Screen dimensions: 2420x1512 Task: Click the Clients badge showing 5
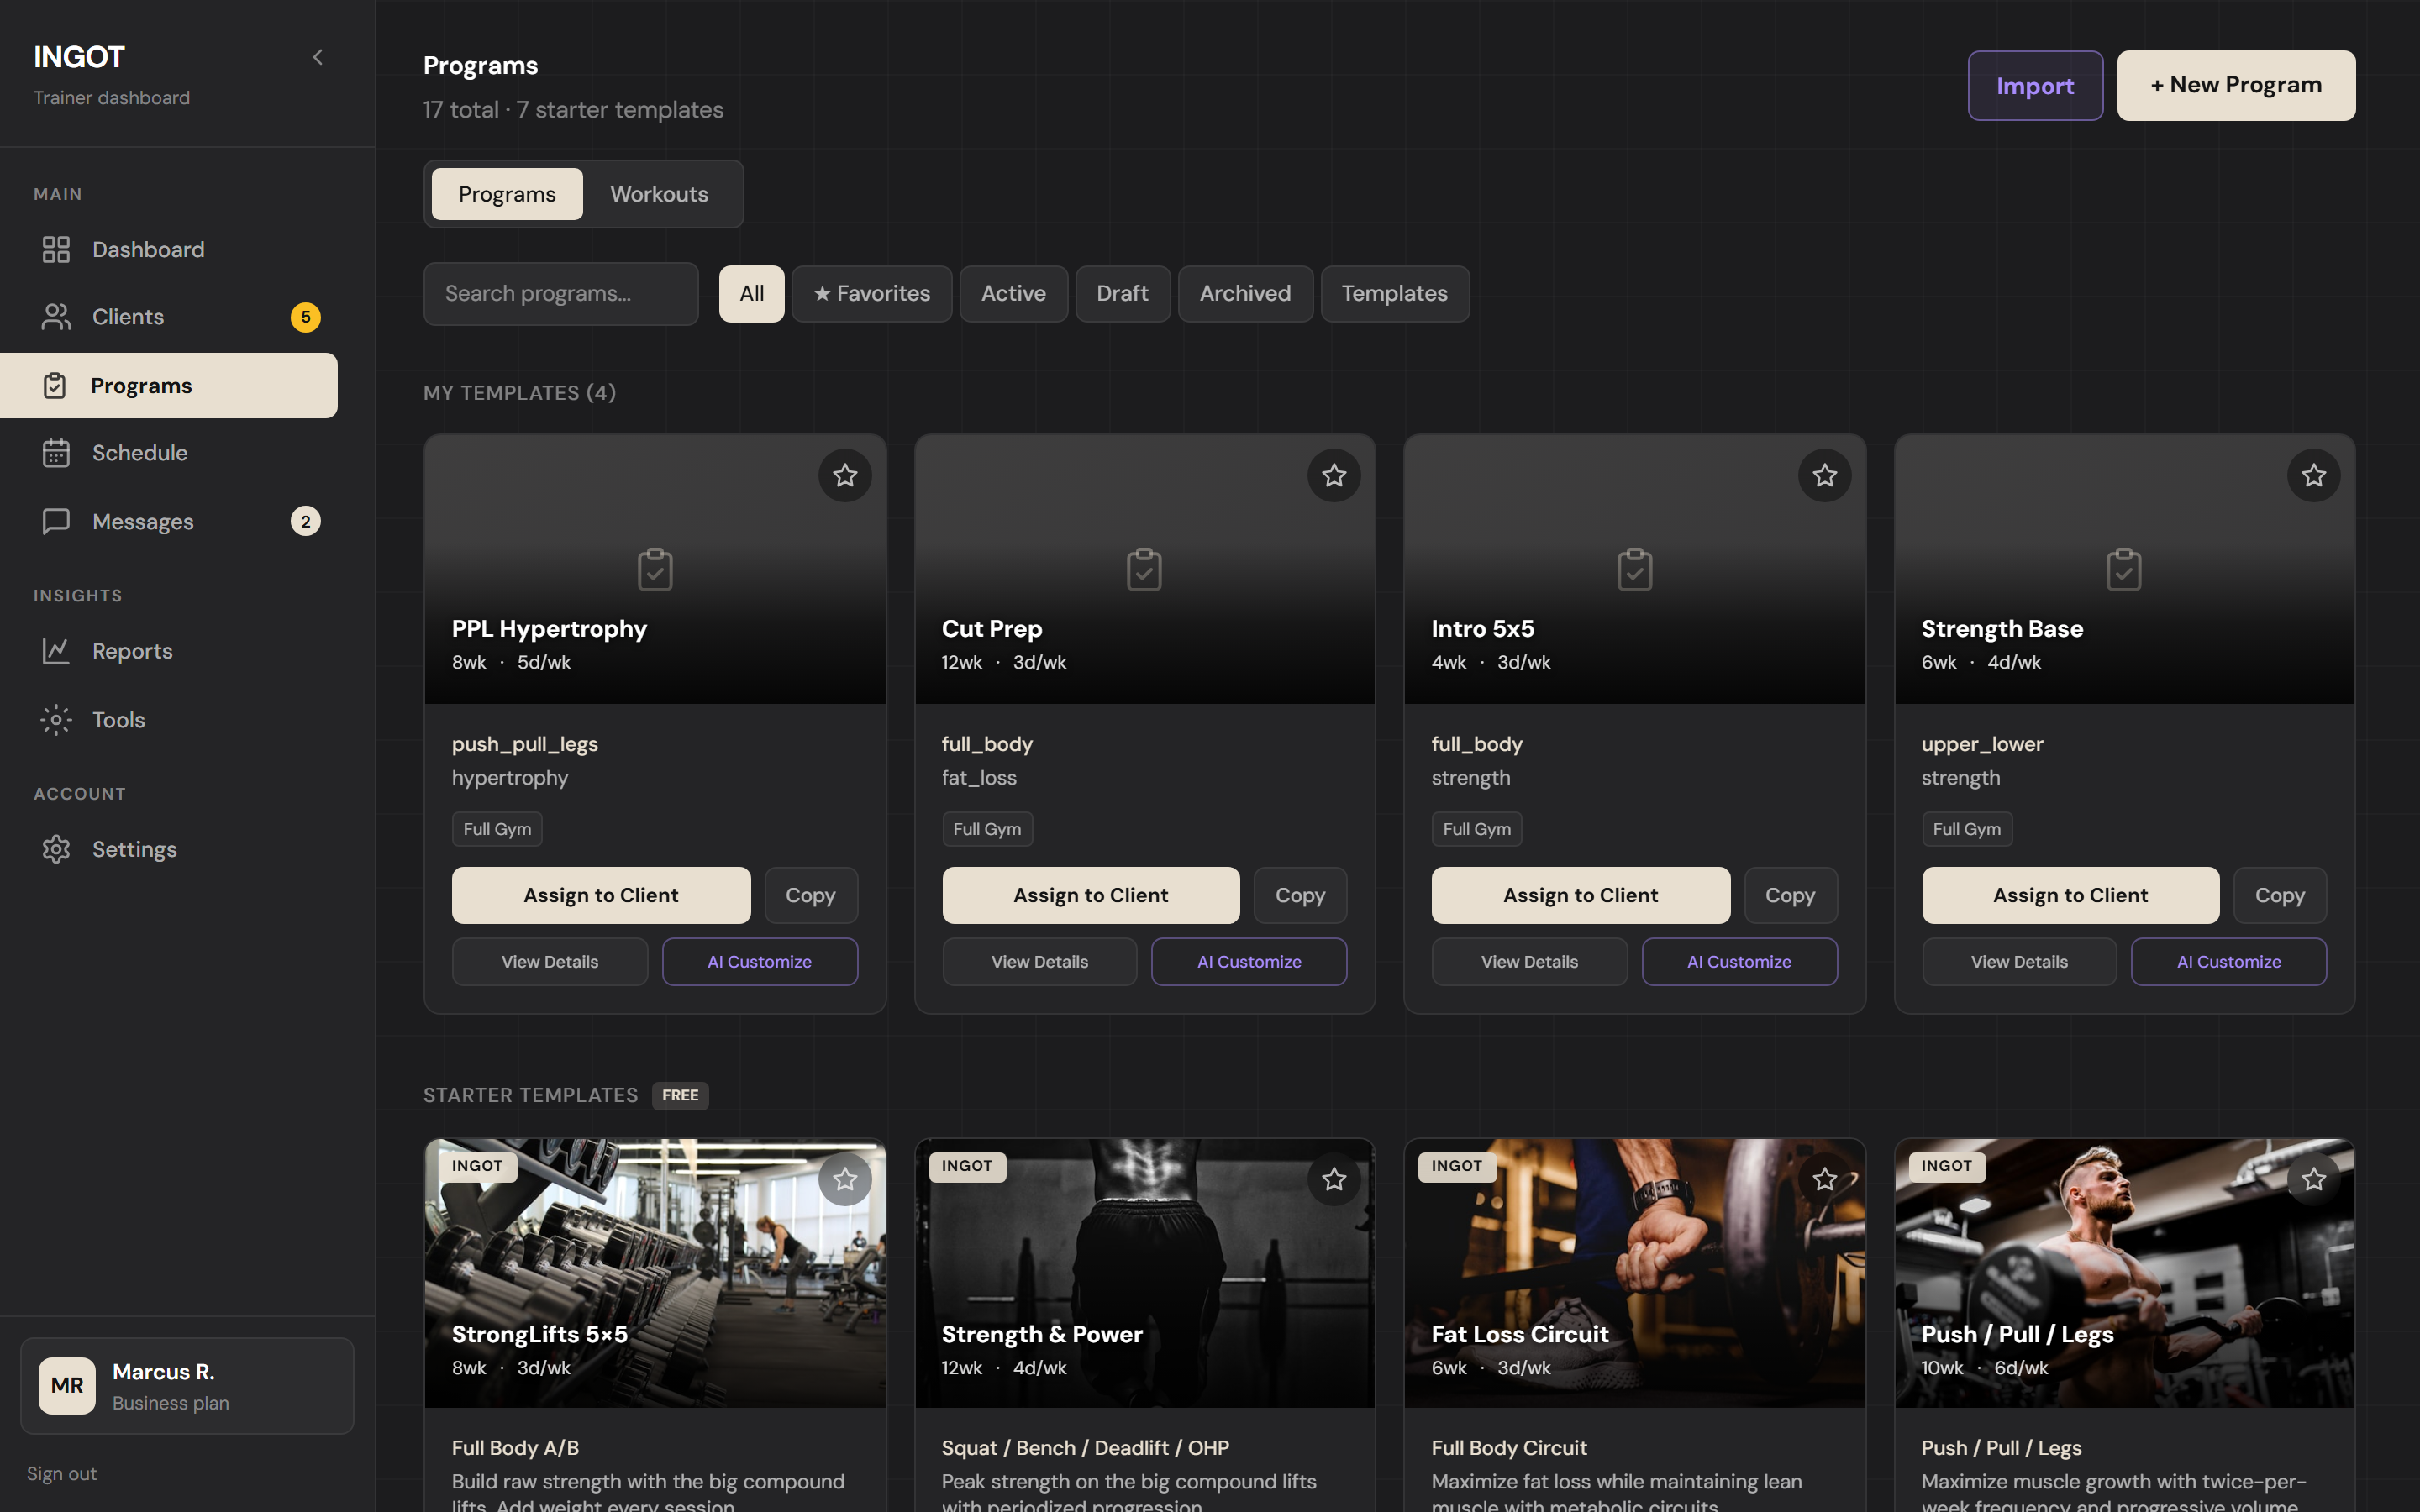point(305,317)
